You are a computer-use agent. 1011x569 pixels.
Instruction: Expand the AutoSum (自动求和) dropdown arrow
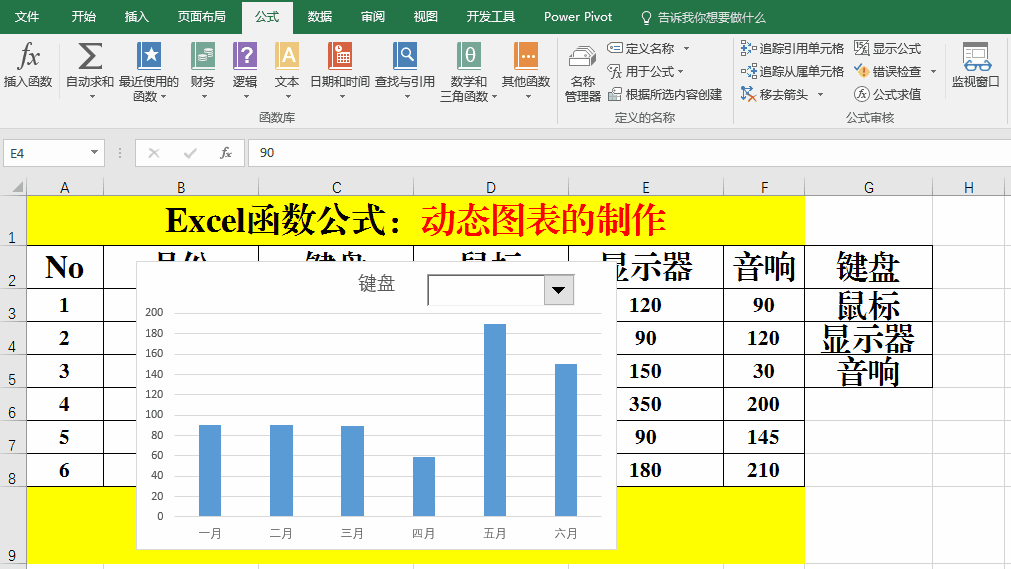(92, 97)
